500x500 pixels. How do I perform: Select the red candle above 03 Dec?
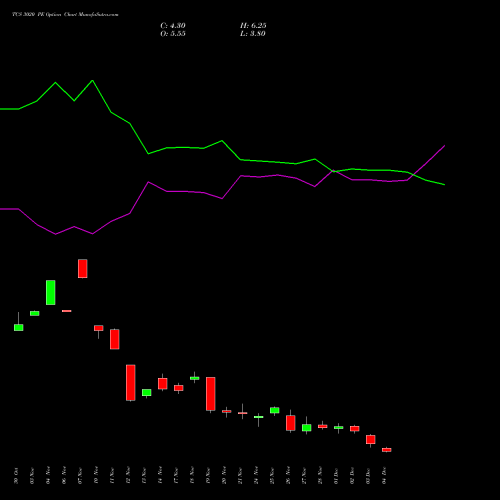click(x=371, y=439)
